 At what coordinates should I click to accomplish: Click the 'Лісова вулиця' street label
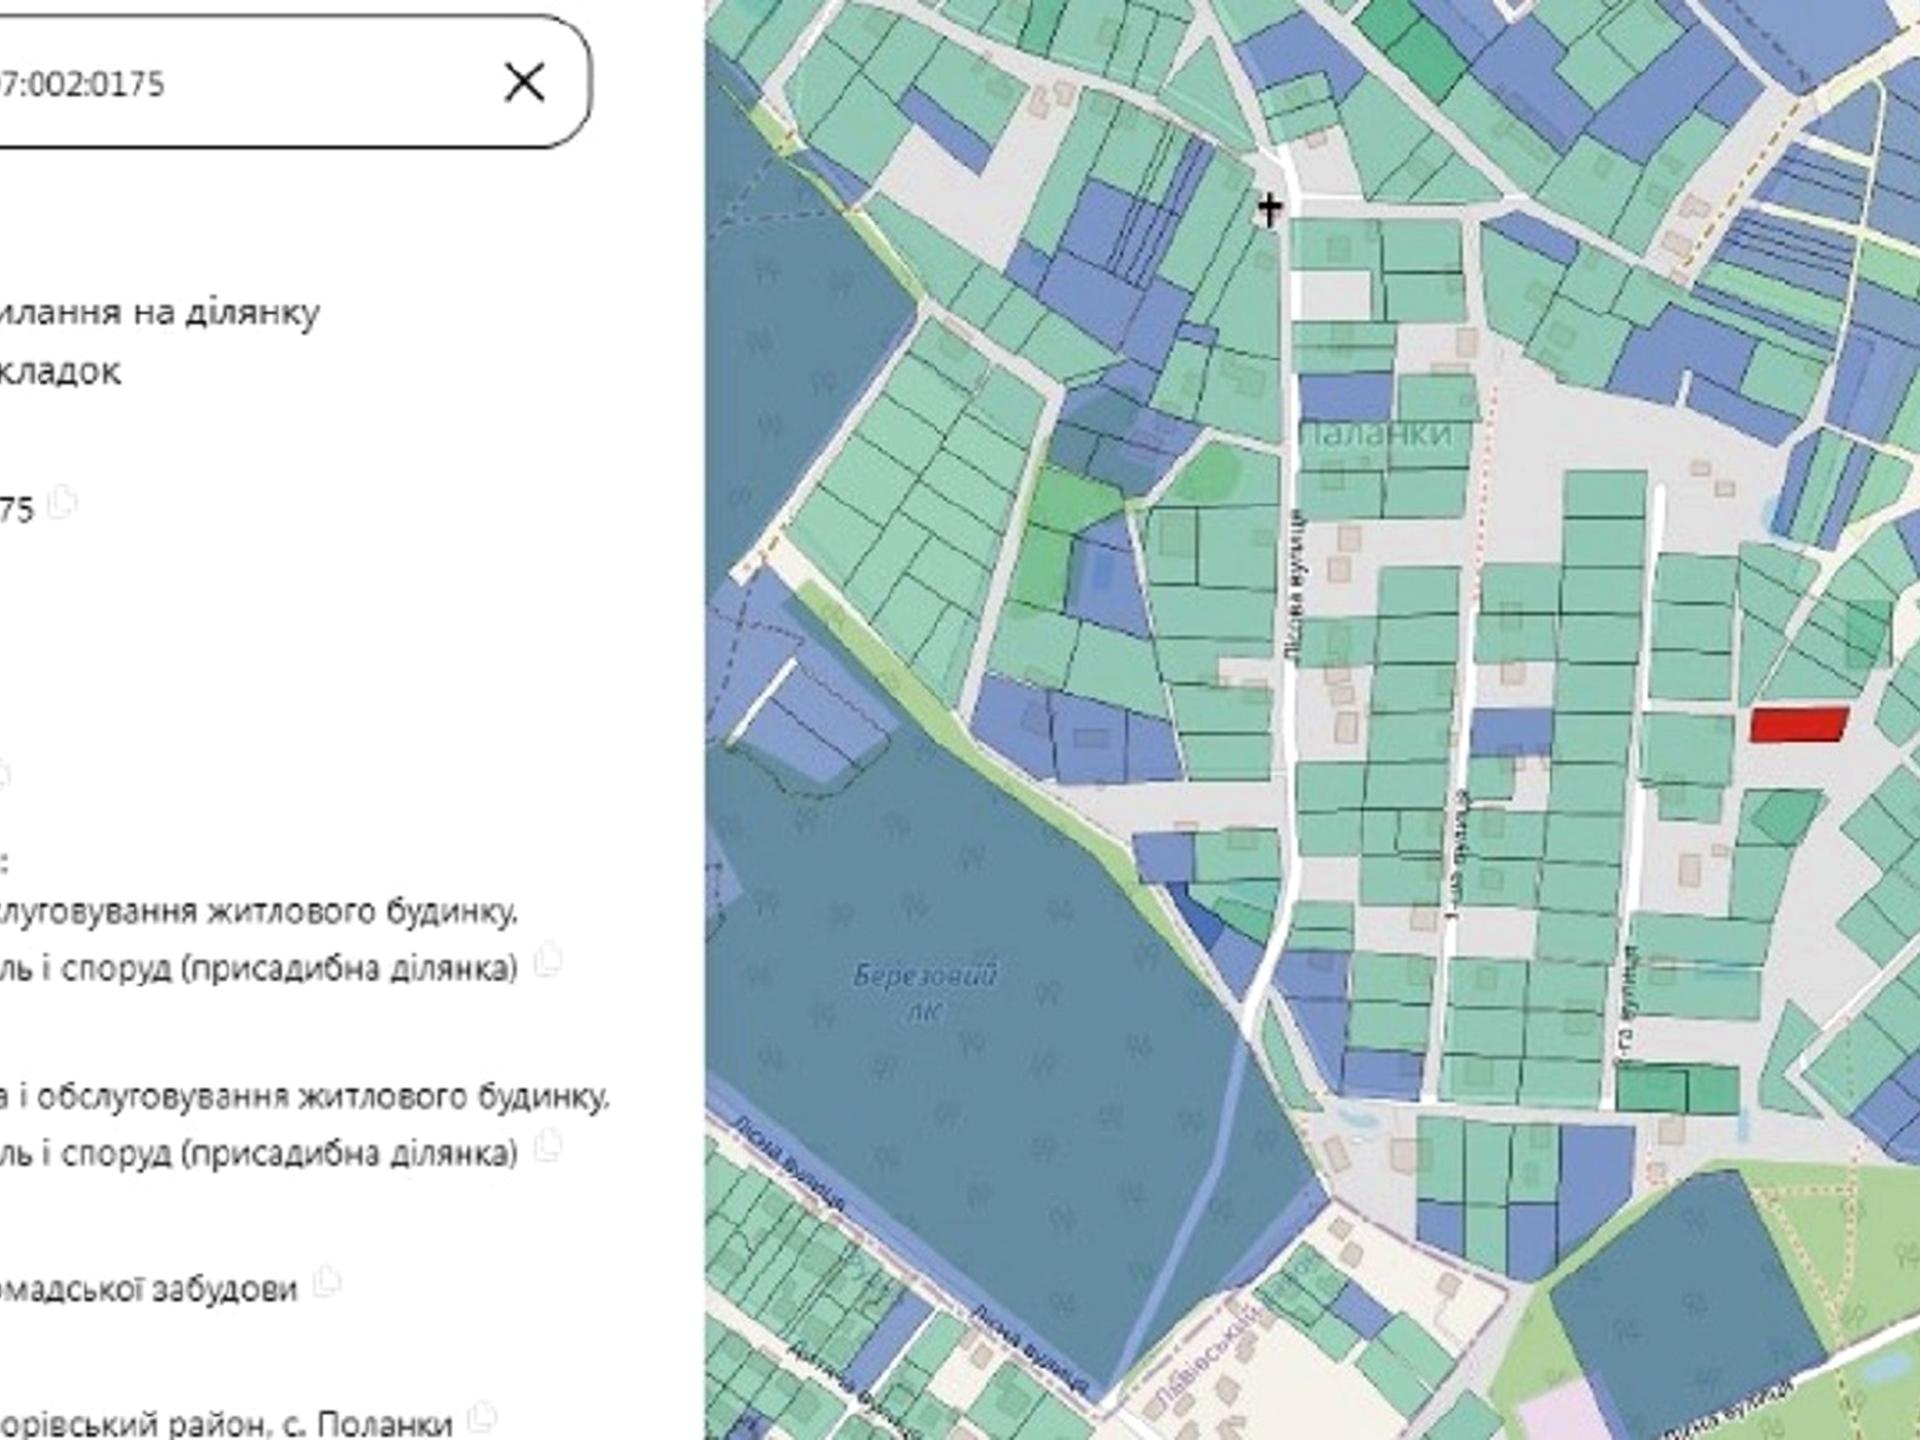1296,585
